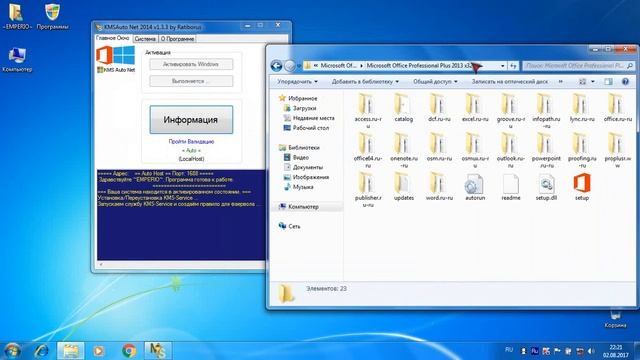Show hidden toolbar commands chevron
Image resolution: width=640 pixels, height=360 pixels.
point(561,82)
